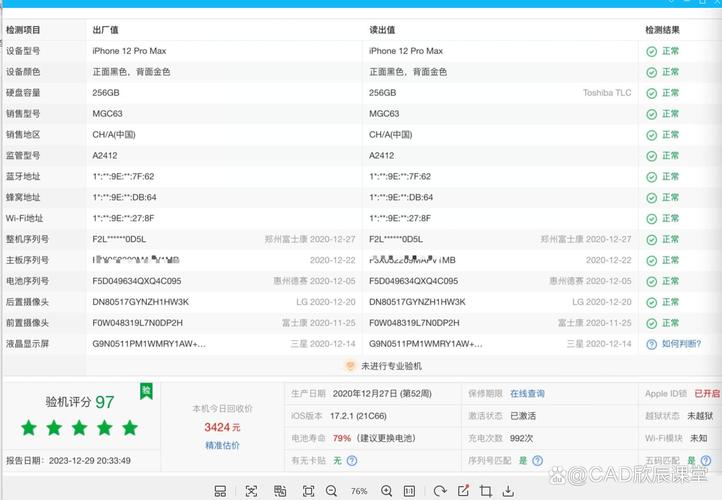
Task: Show image at original 1:1 size
Action: tap(409, 491)
